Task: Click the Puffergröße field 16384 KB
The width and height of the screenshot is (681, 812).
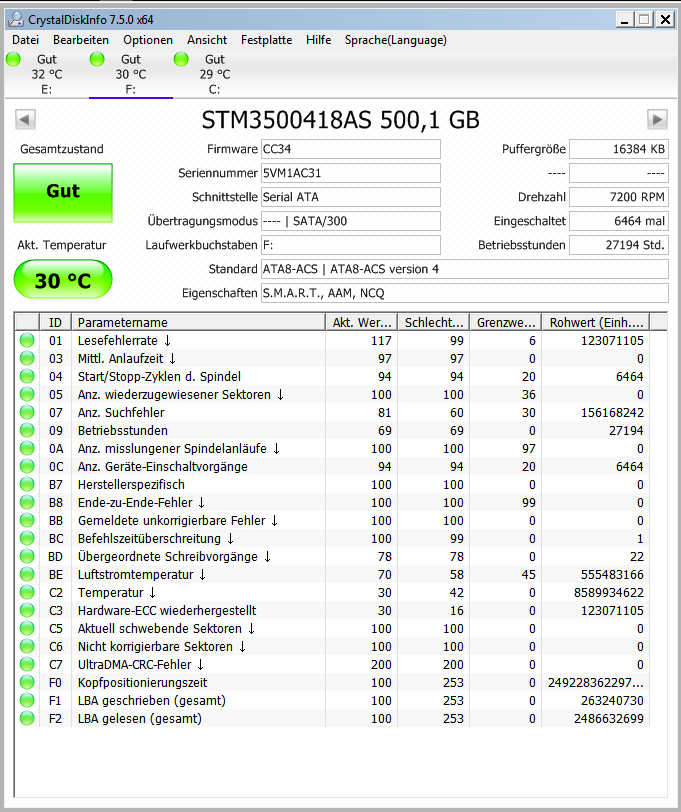Action: (x=619, y=149)
